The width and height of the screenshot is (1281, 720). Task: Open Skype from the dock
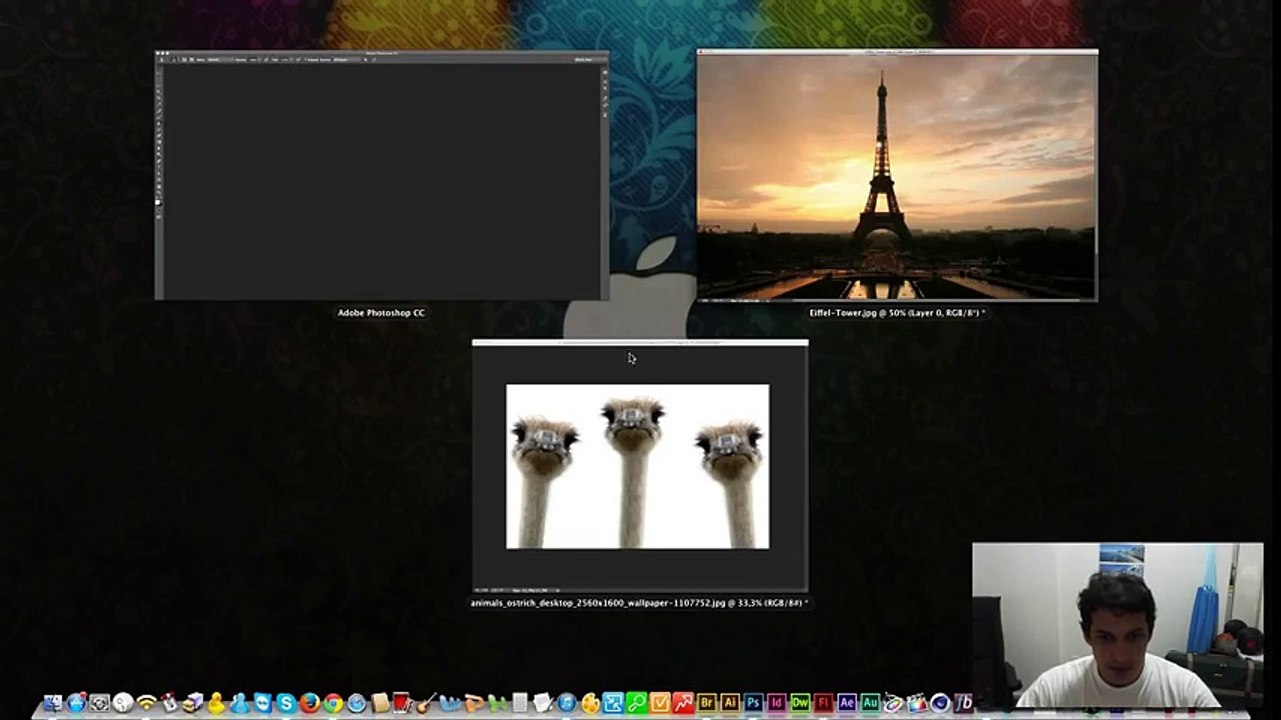click(x=286, y=703)
